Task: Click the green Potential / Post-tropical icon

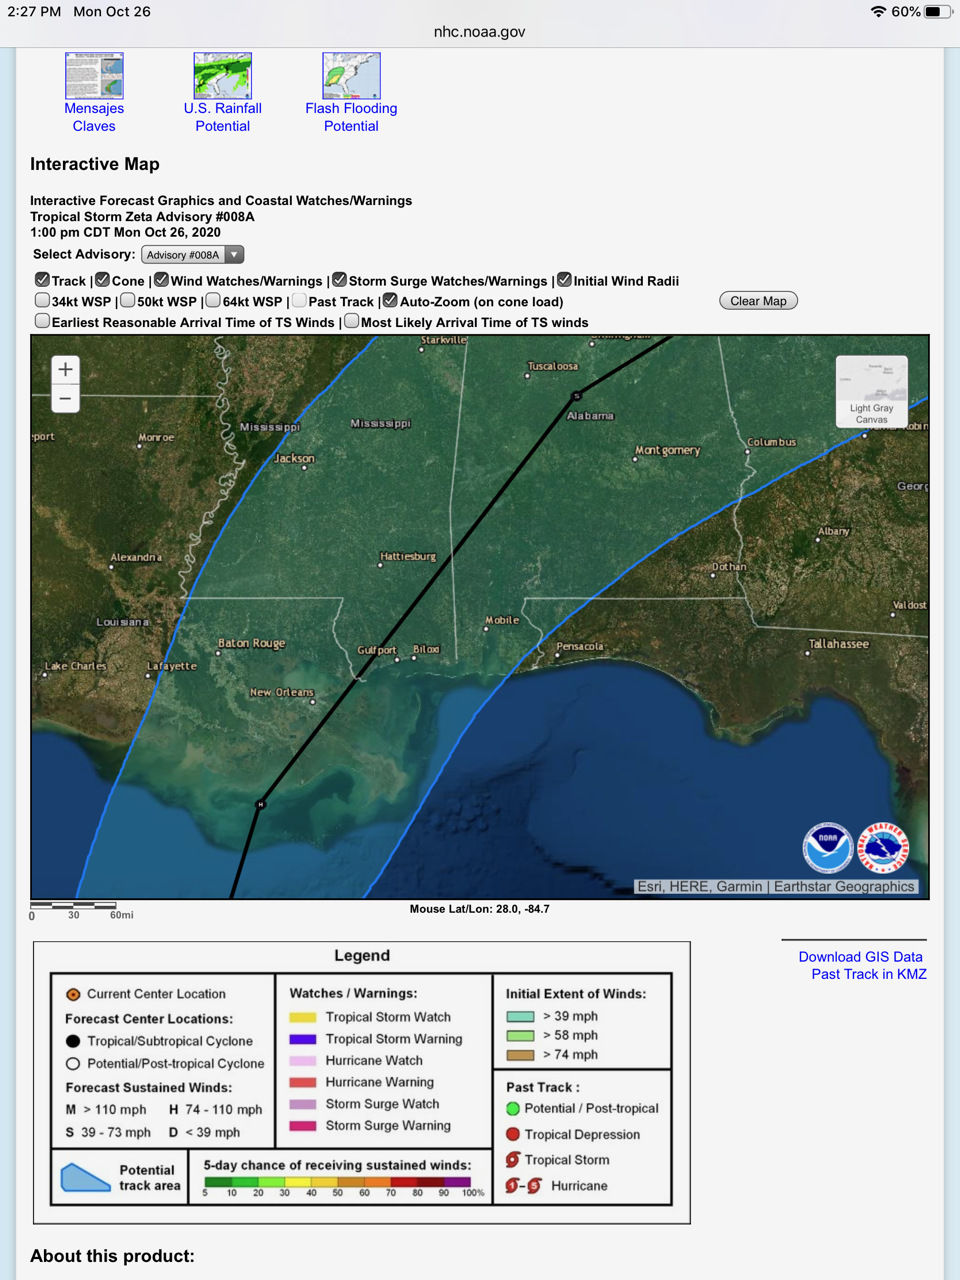Action: pos(513,1108)
